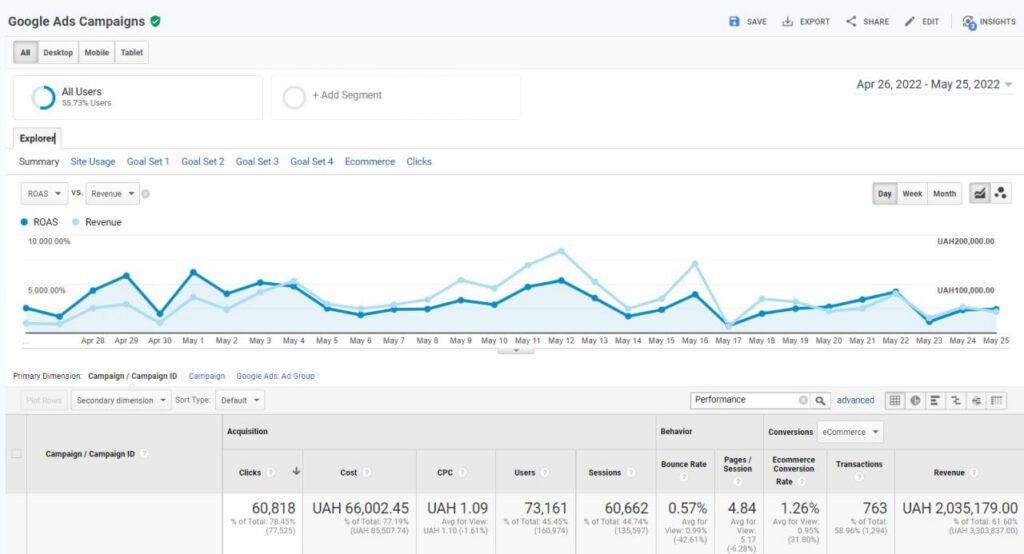This screenshot has width=1024, height=554.
Task: Toggle chart interval to Week
Action: (912, 194)
